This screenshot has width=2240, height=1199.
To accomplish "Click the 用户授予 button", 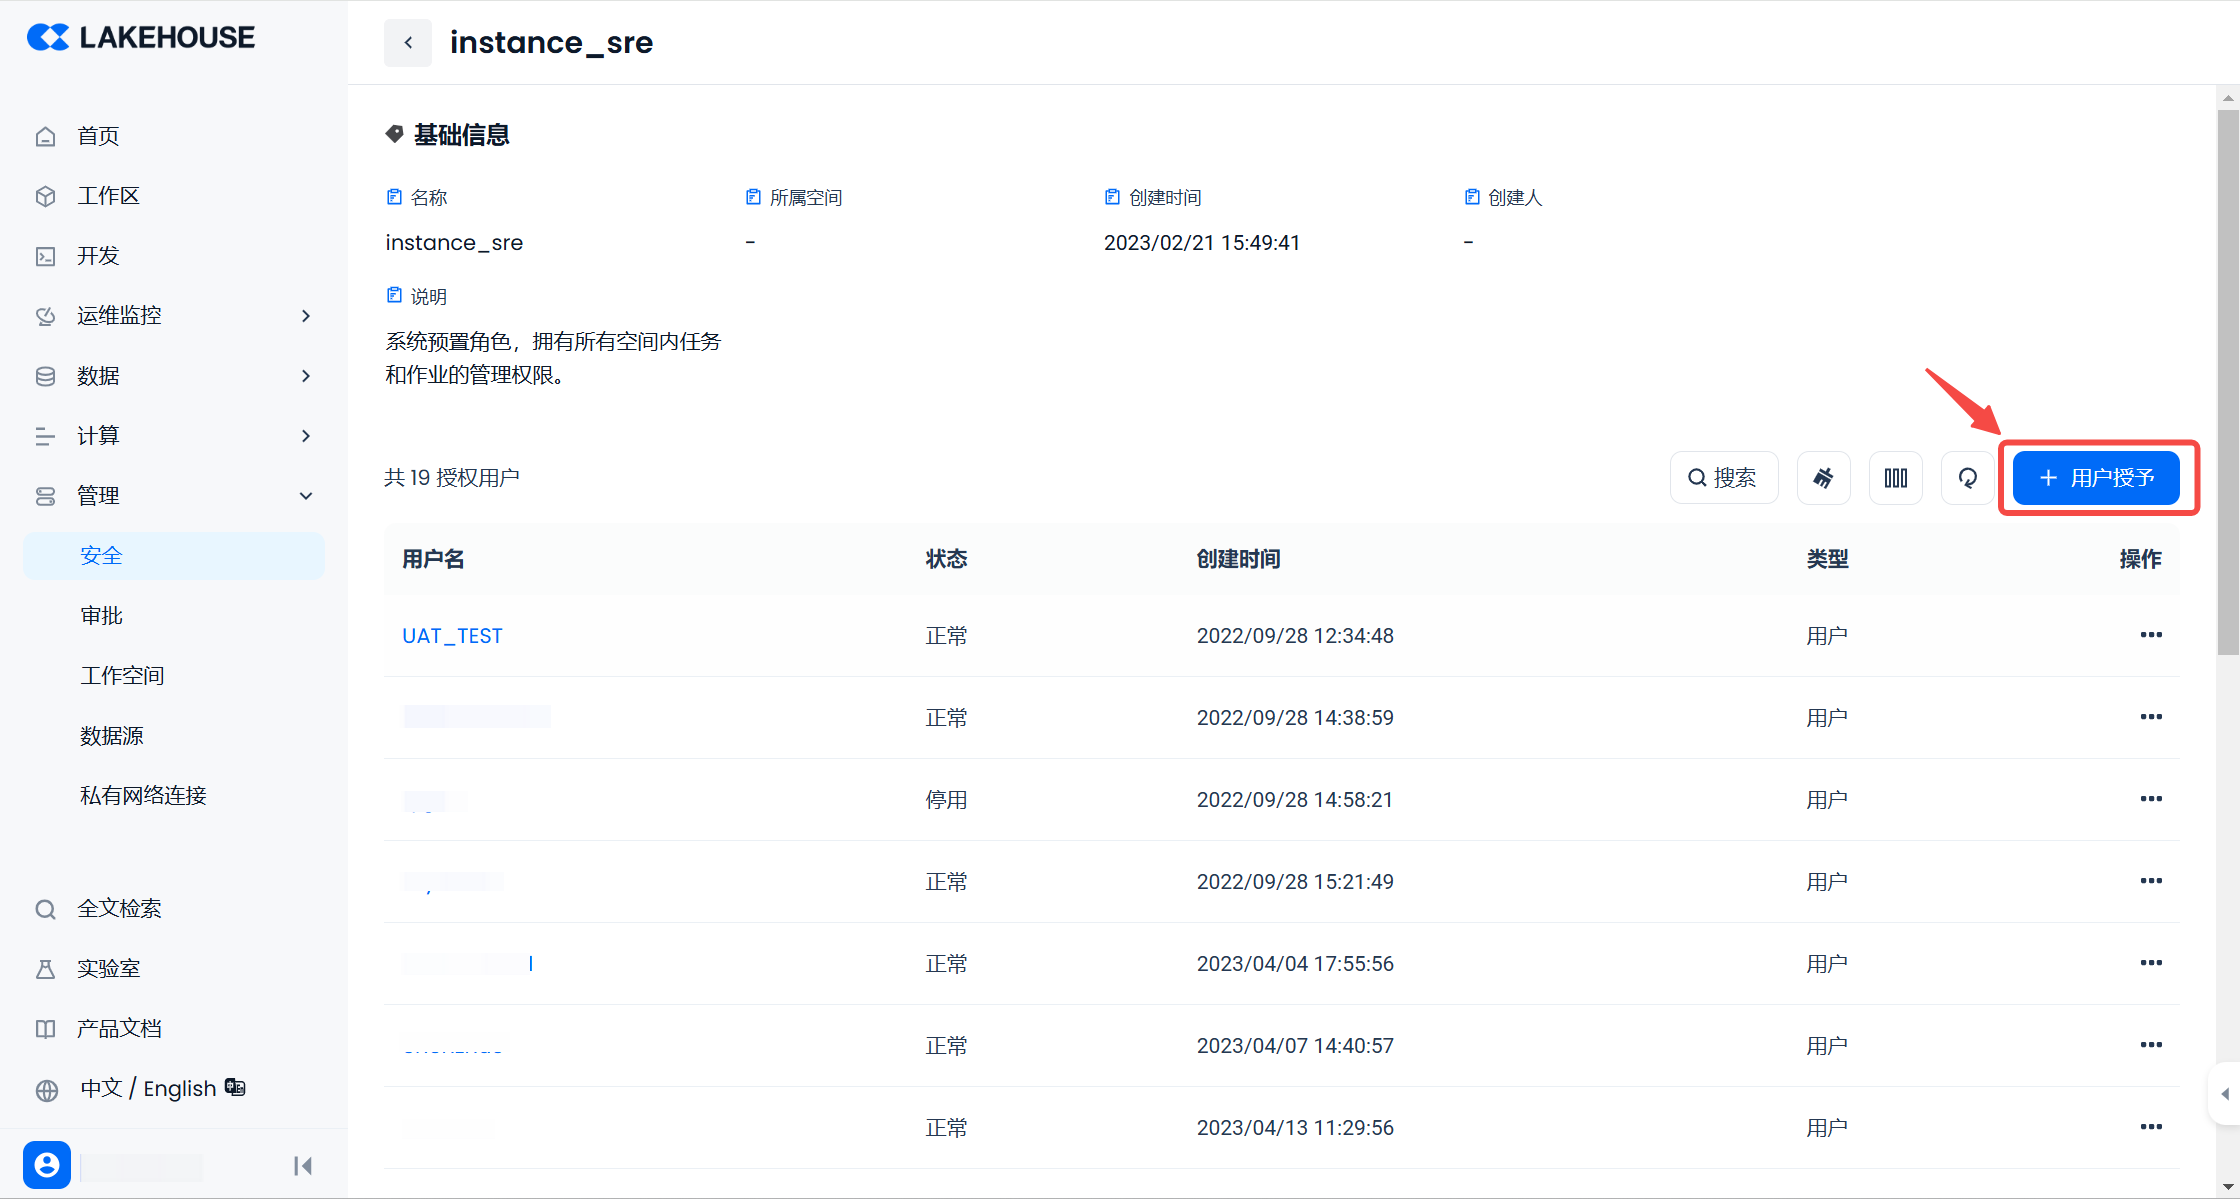I will (x=2096, y=478).
